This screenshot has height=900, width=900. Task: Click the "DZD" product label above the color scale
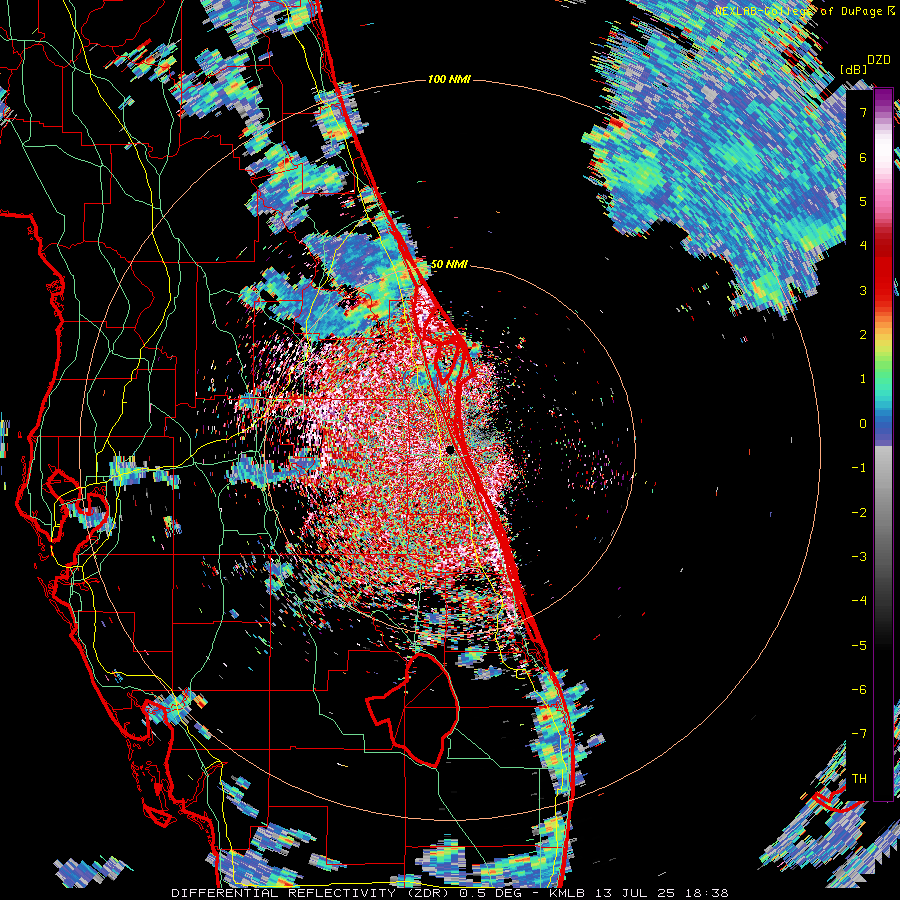878,60
